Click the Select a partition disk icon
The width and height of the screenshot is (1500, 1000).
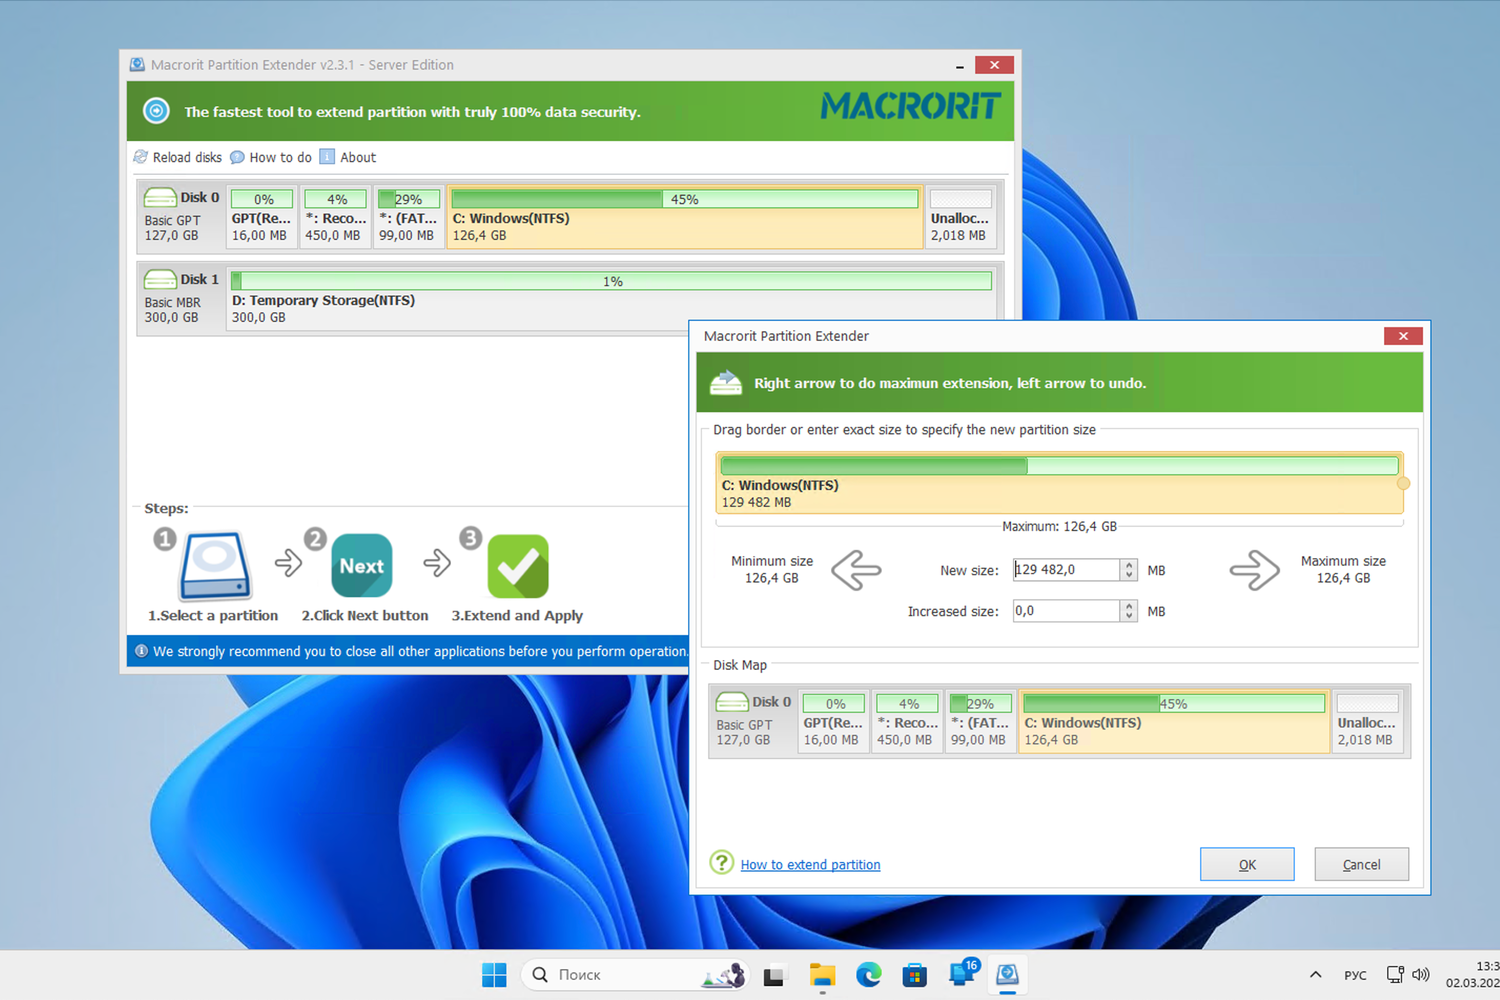(214, 566)
